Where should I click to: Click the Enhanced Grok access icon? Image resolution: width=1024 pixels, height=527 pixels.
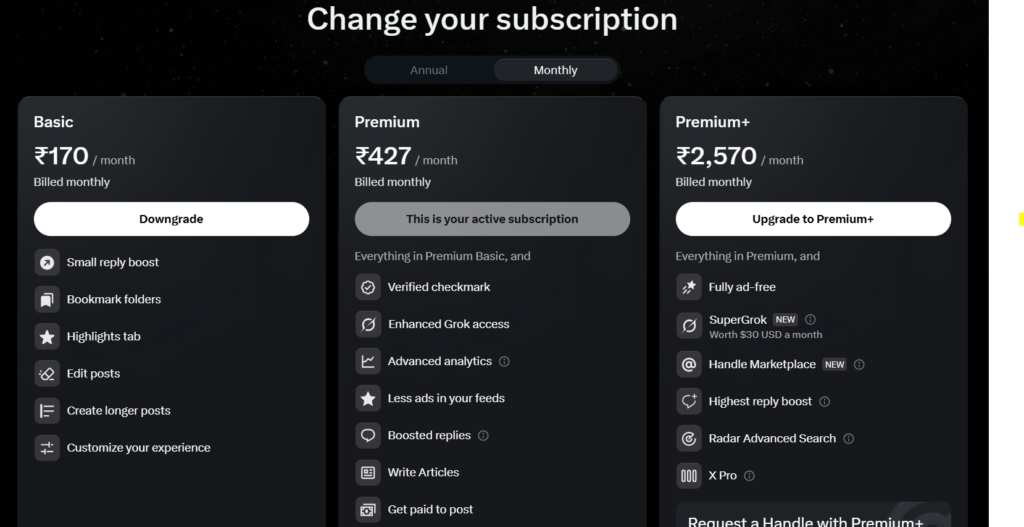point(368,324)
